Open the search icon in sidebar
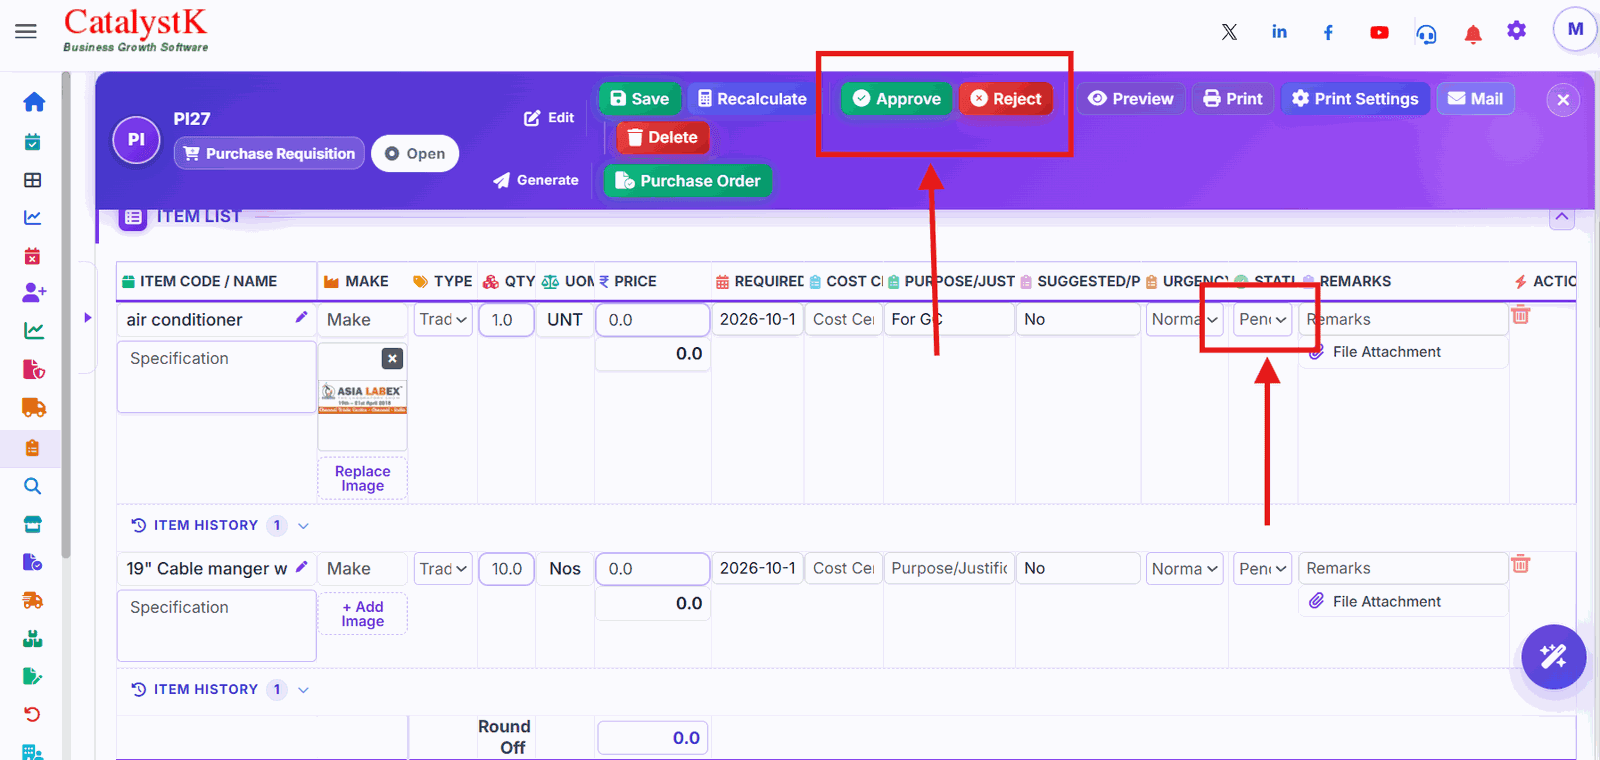 tap(33, 486)
